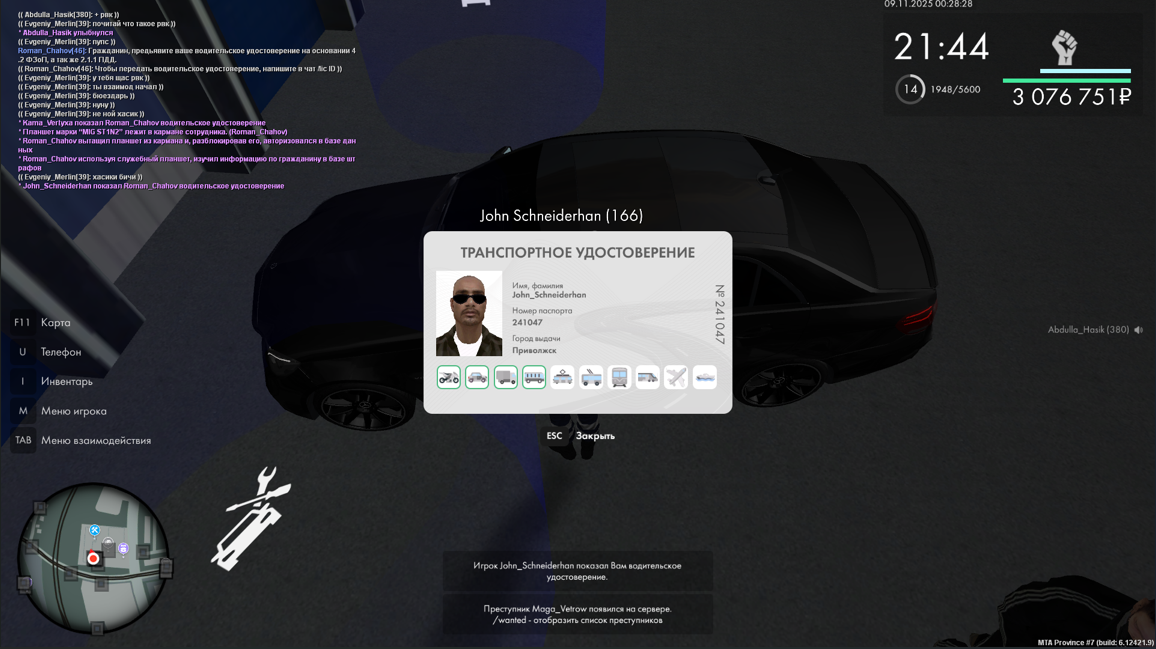Click Abdulla_Hasik (380) voice label
The height and width of the screenshot is (649, 1156).
pyautogui.click(x=1088, y=330)
